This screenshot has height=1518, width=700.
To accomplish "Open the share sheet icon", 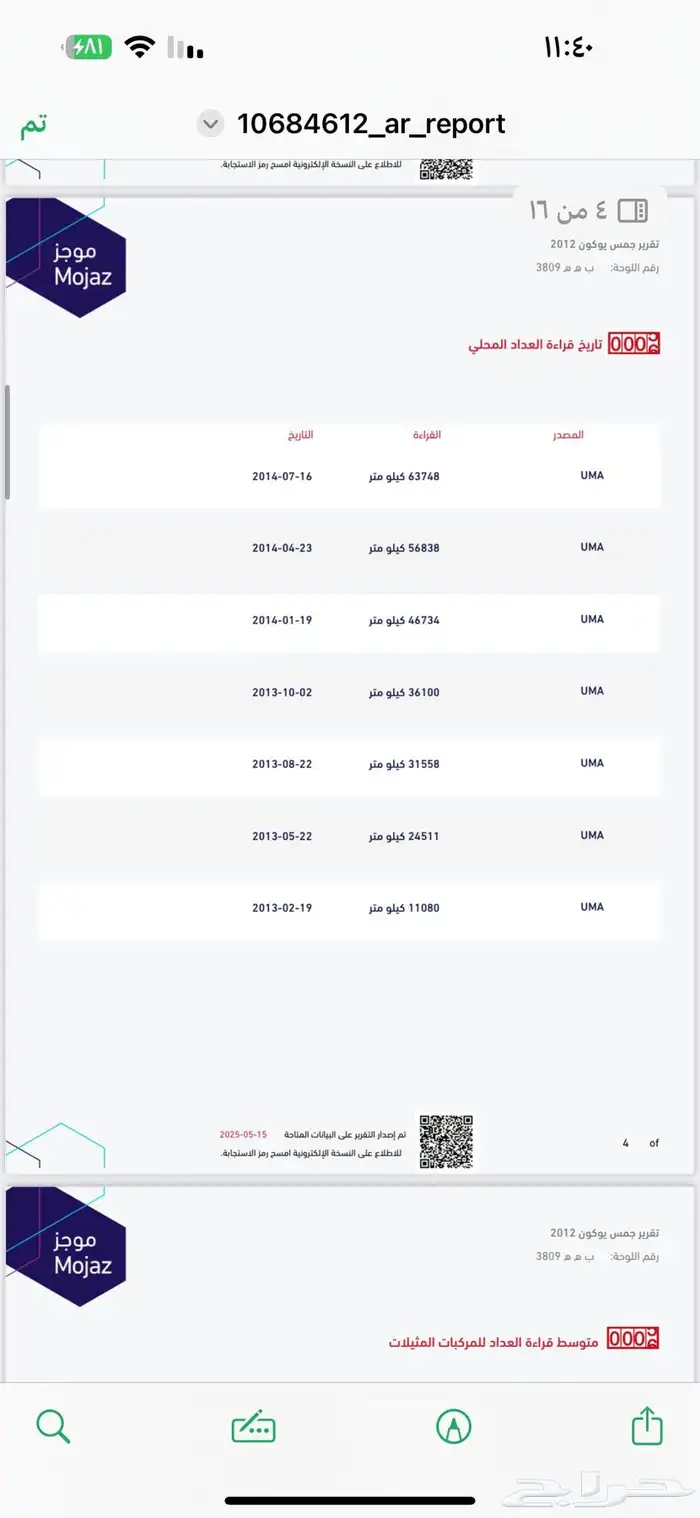I will pos(647,1424).
